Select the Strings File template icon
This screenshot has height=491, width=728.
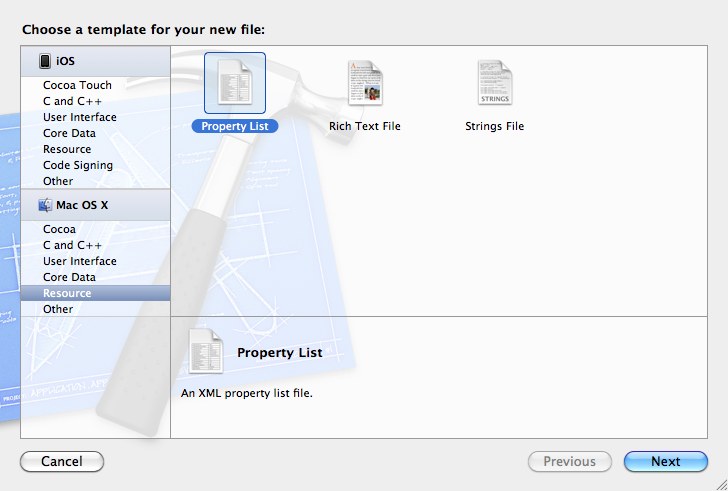495,83
